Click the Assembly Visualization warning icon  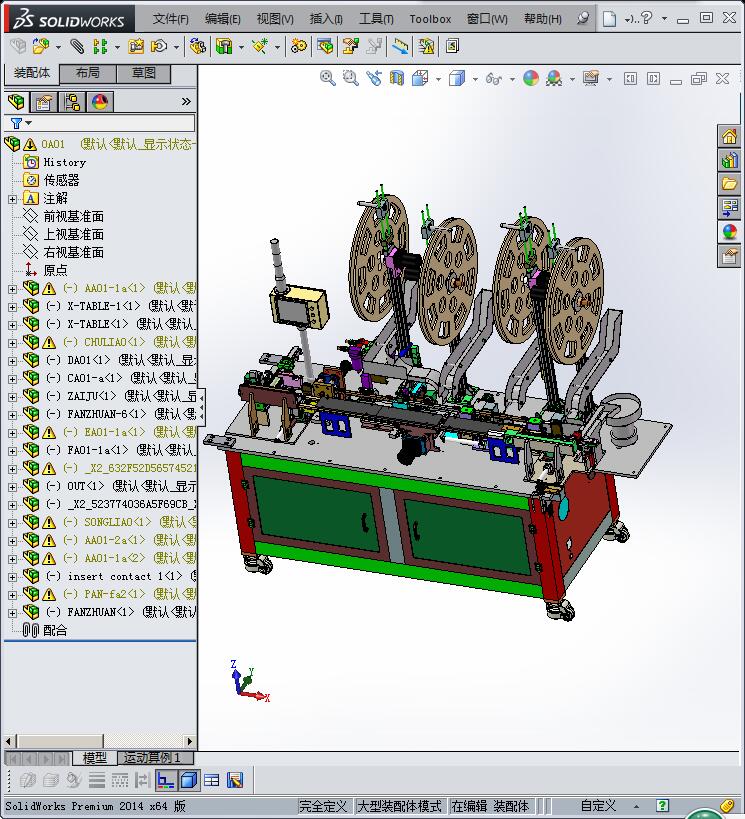(426, 46)
